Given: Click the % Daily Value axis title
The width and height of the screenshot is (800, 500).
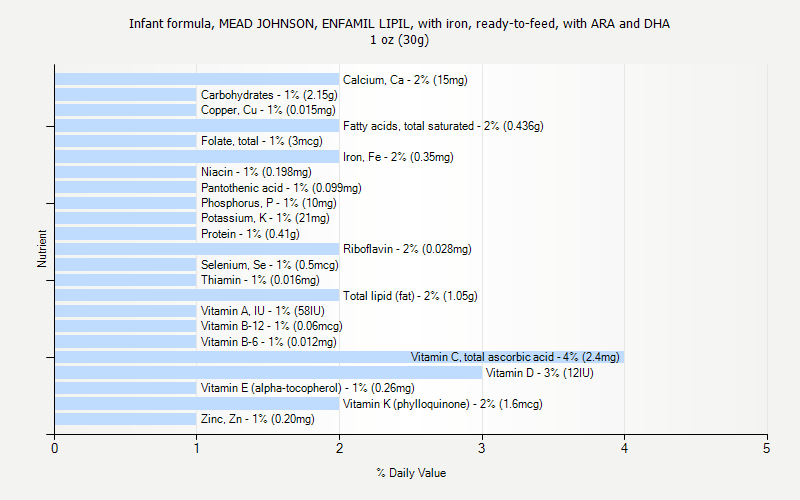Looking at the screenshot, I should tap(411, 473).
